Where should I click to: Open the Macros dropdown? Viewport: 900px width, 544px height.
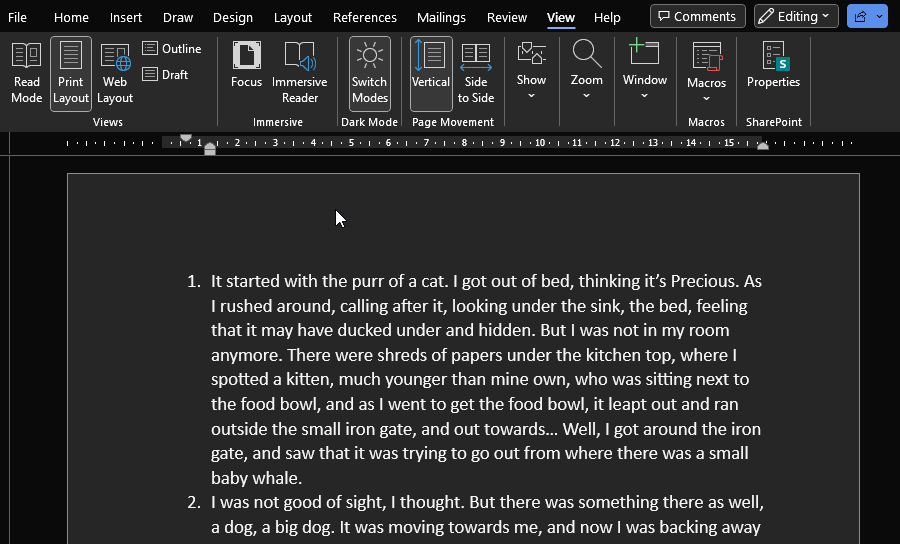click(x=706, y=72)
